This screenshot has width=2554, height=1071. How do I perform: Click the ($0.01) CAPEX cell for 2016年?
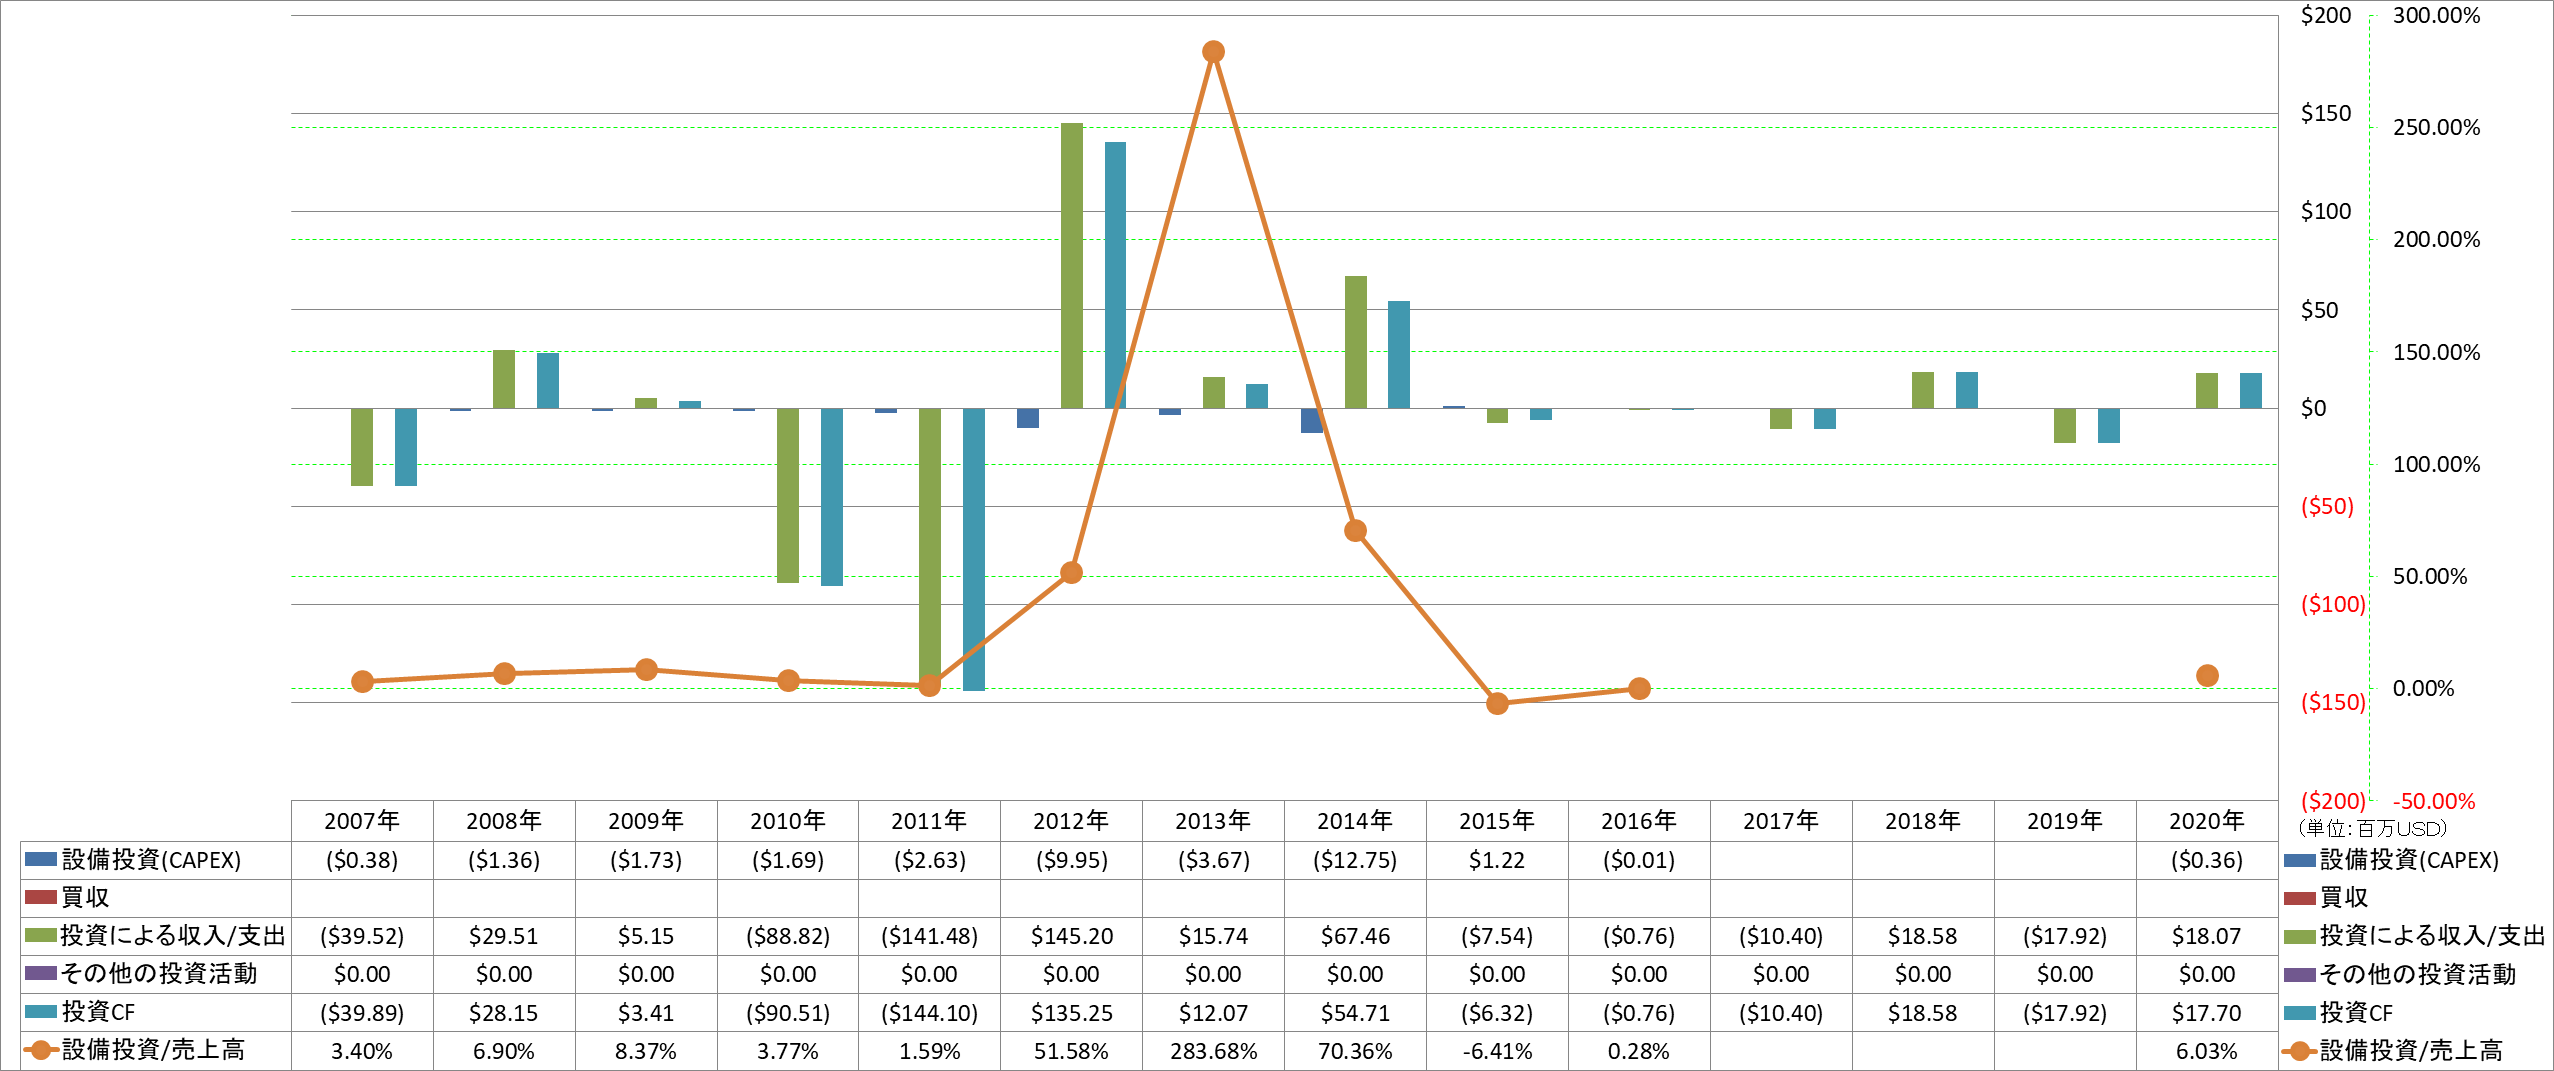1639,860
